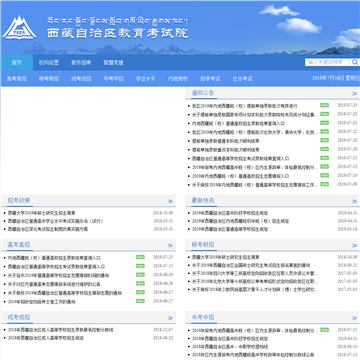Select 成考成招 in the sub navigation bar

81,79
